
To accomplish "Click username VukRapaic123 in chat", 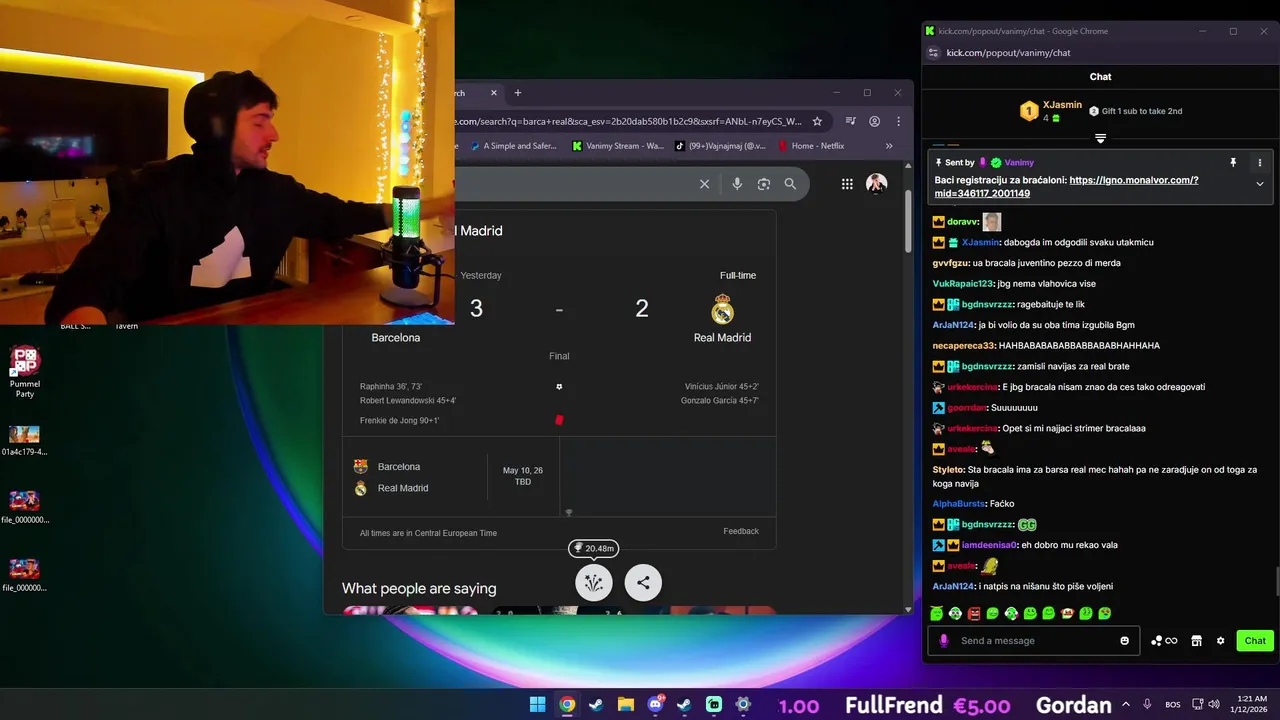I will click(963, 284).
